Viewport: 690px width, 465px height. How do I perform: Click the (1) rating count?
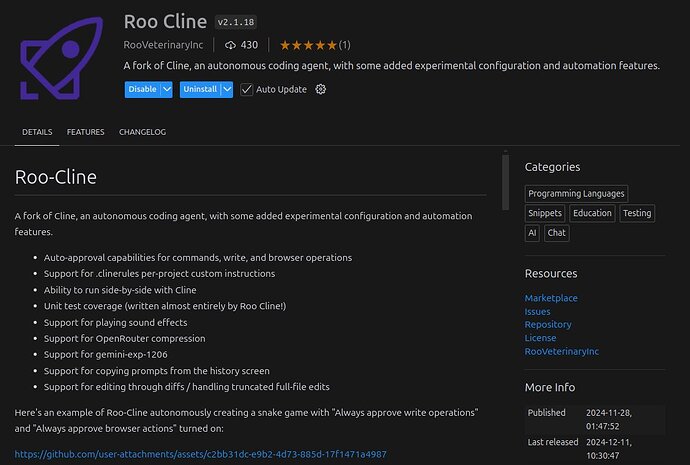point(345,45)
